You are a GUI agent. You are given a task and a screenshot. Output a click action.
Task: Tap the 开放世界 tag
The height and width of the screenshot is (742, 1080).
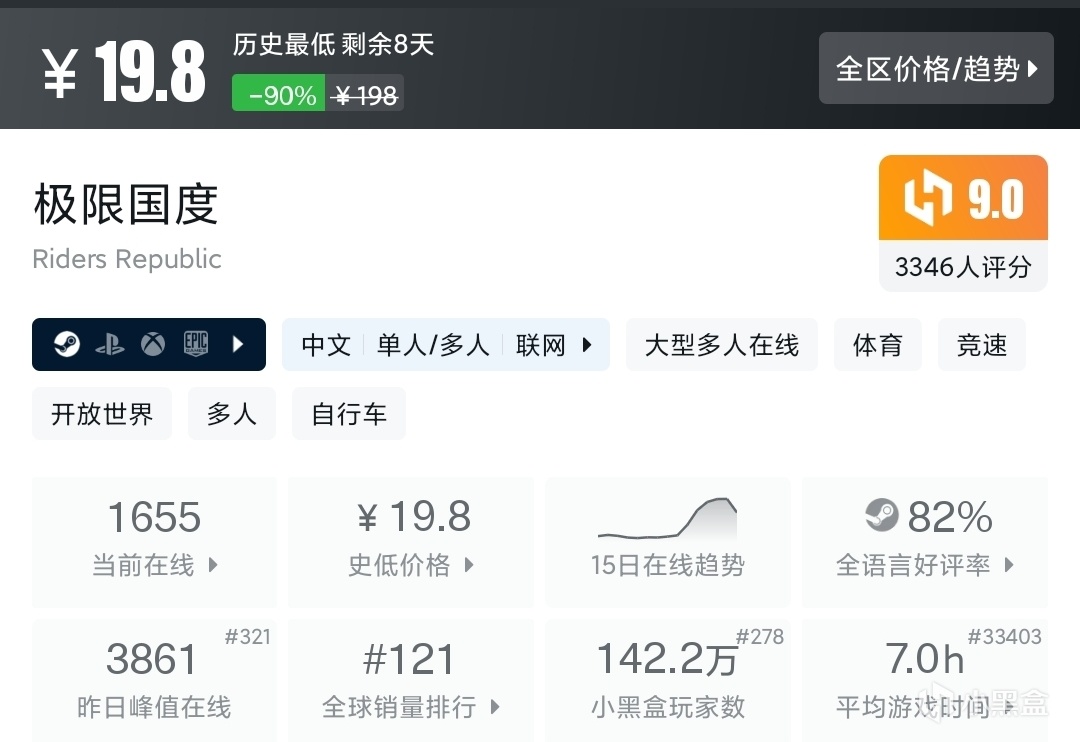tap(102, 414)
